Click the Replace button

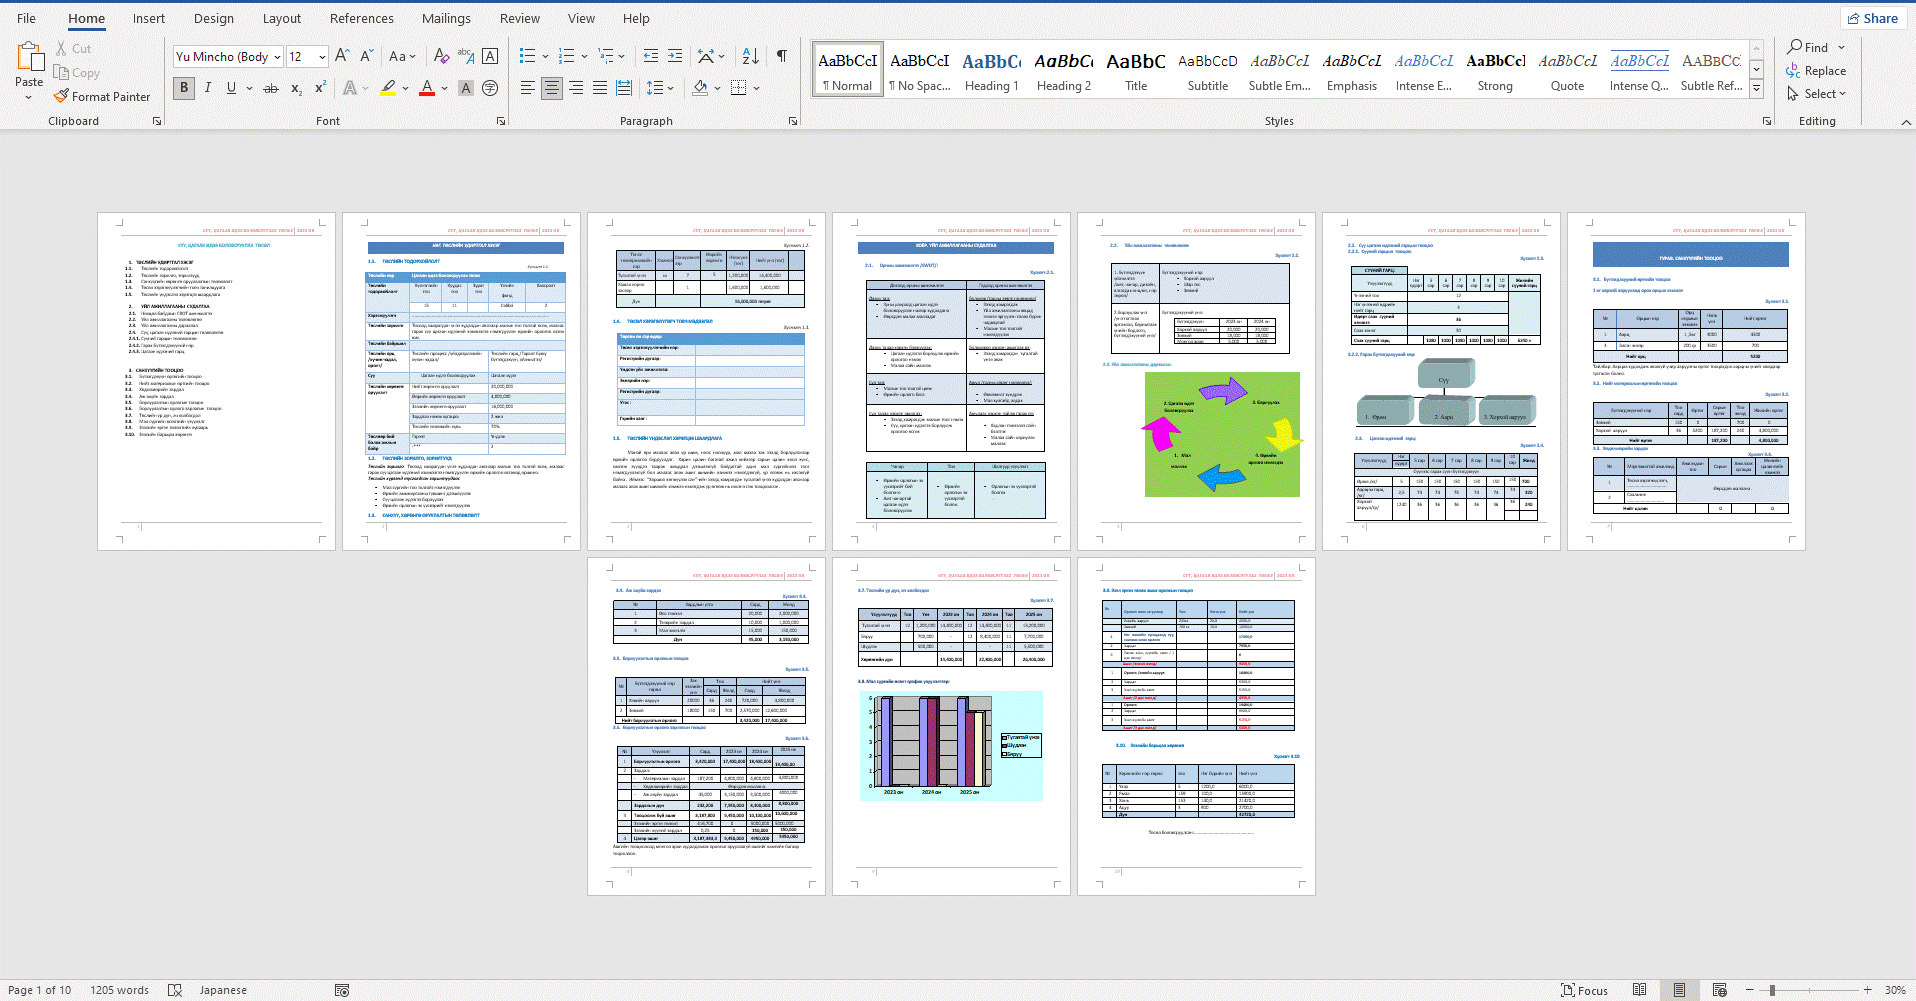click(1816, 71)
